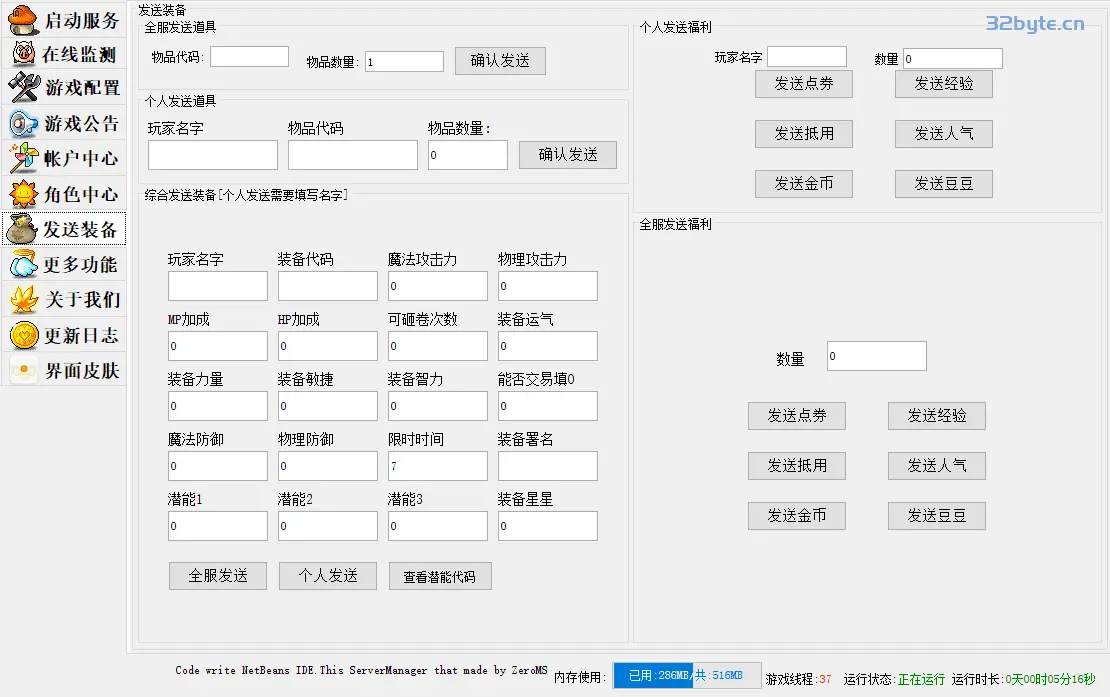
Task: Click the pinwheel icon for 帐户中心
Action: tap(23, 158)
